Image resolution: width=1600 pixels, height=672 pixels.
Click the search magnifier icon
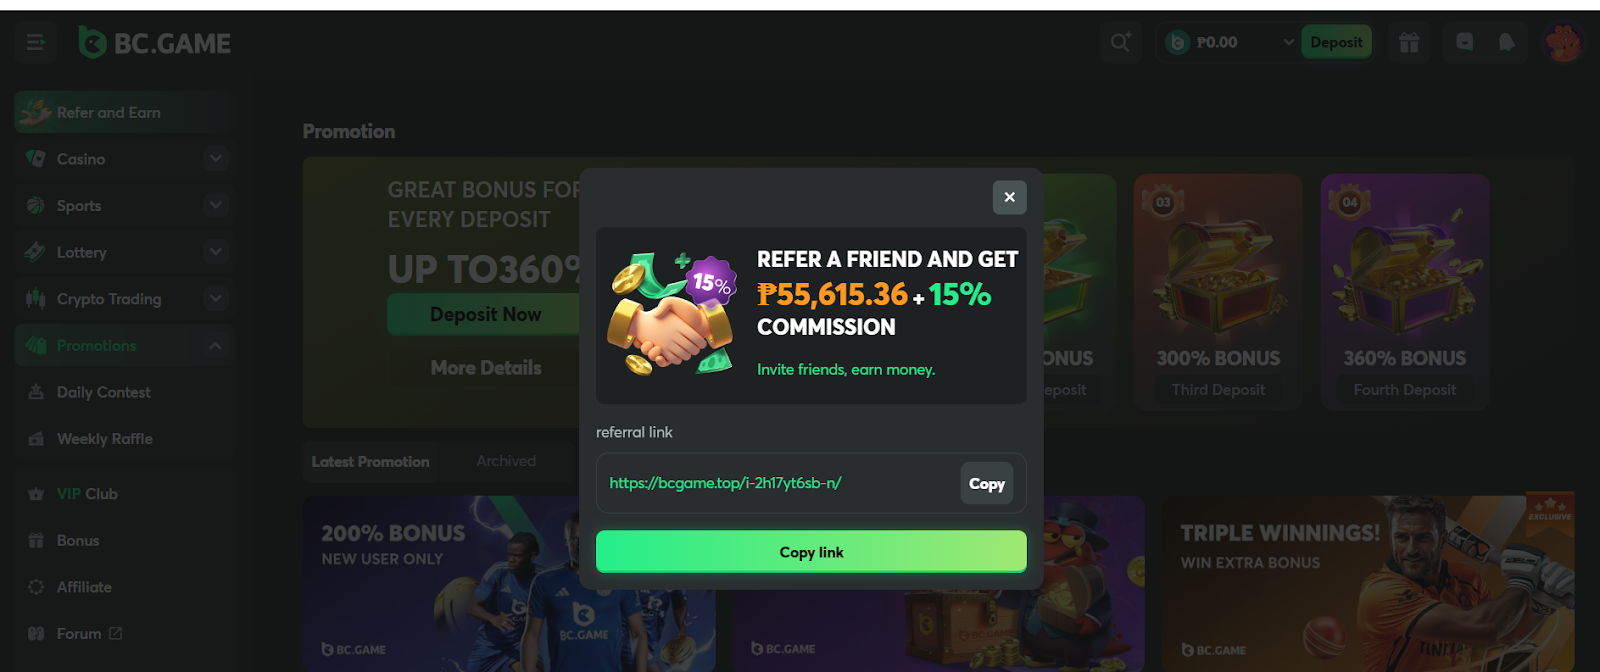1120,42
